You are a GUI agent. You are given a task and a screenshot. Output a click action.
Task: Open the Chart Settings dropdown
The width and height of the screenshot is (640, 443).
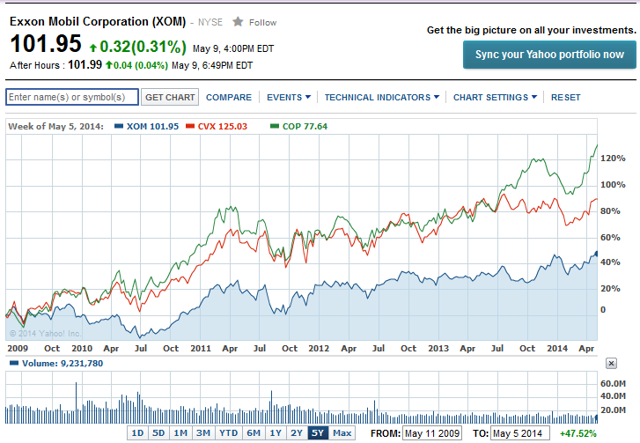(495, 97)
